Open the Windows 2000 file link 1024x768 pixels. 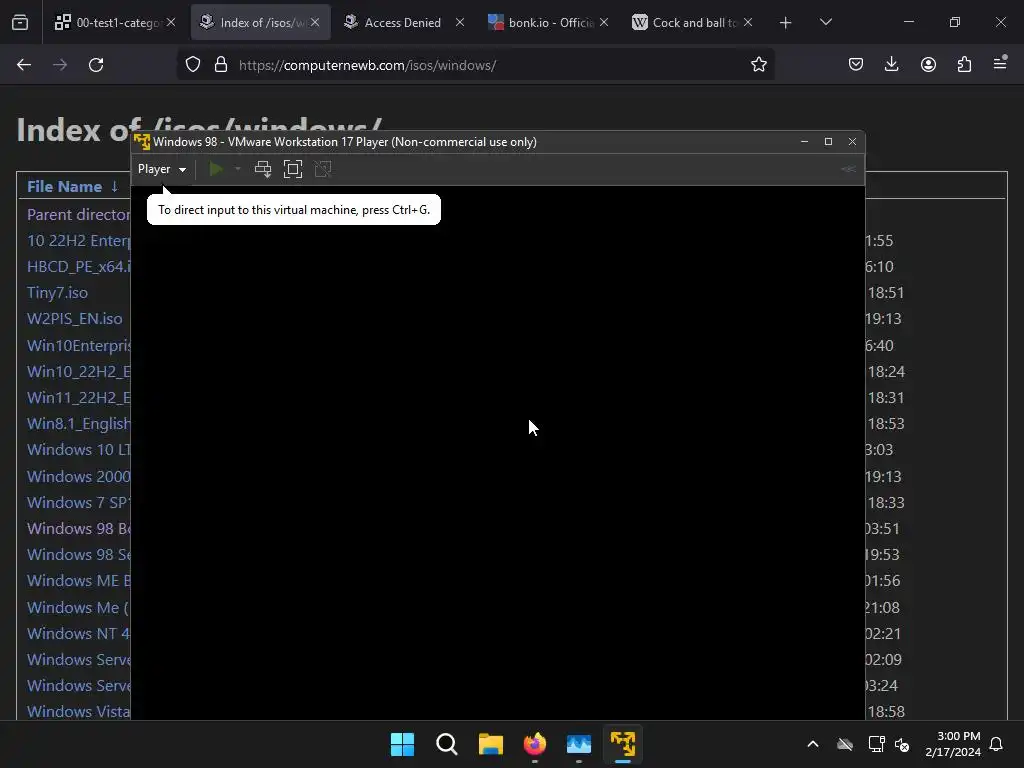tap(78, 476)
